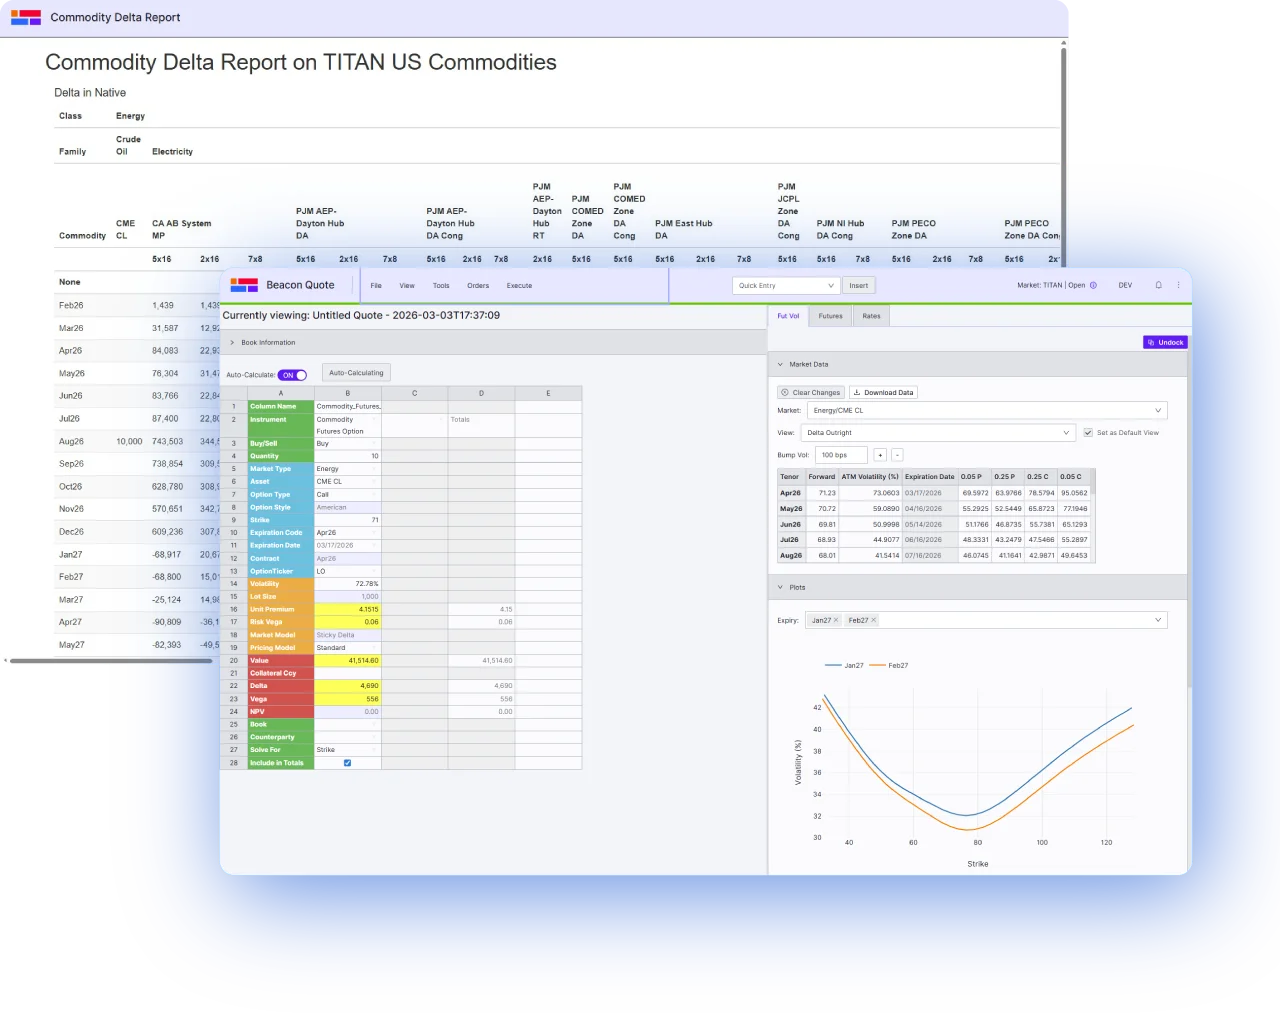Image resolution: width=1280 pixels, height=1024 pixels.
Task: Open the Tools menu
Action: tap(440, 286)
